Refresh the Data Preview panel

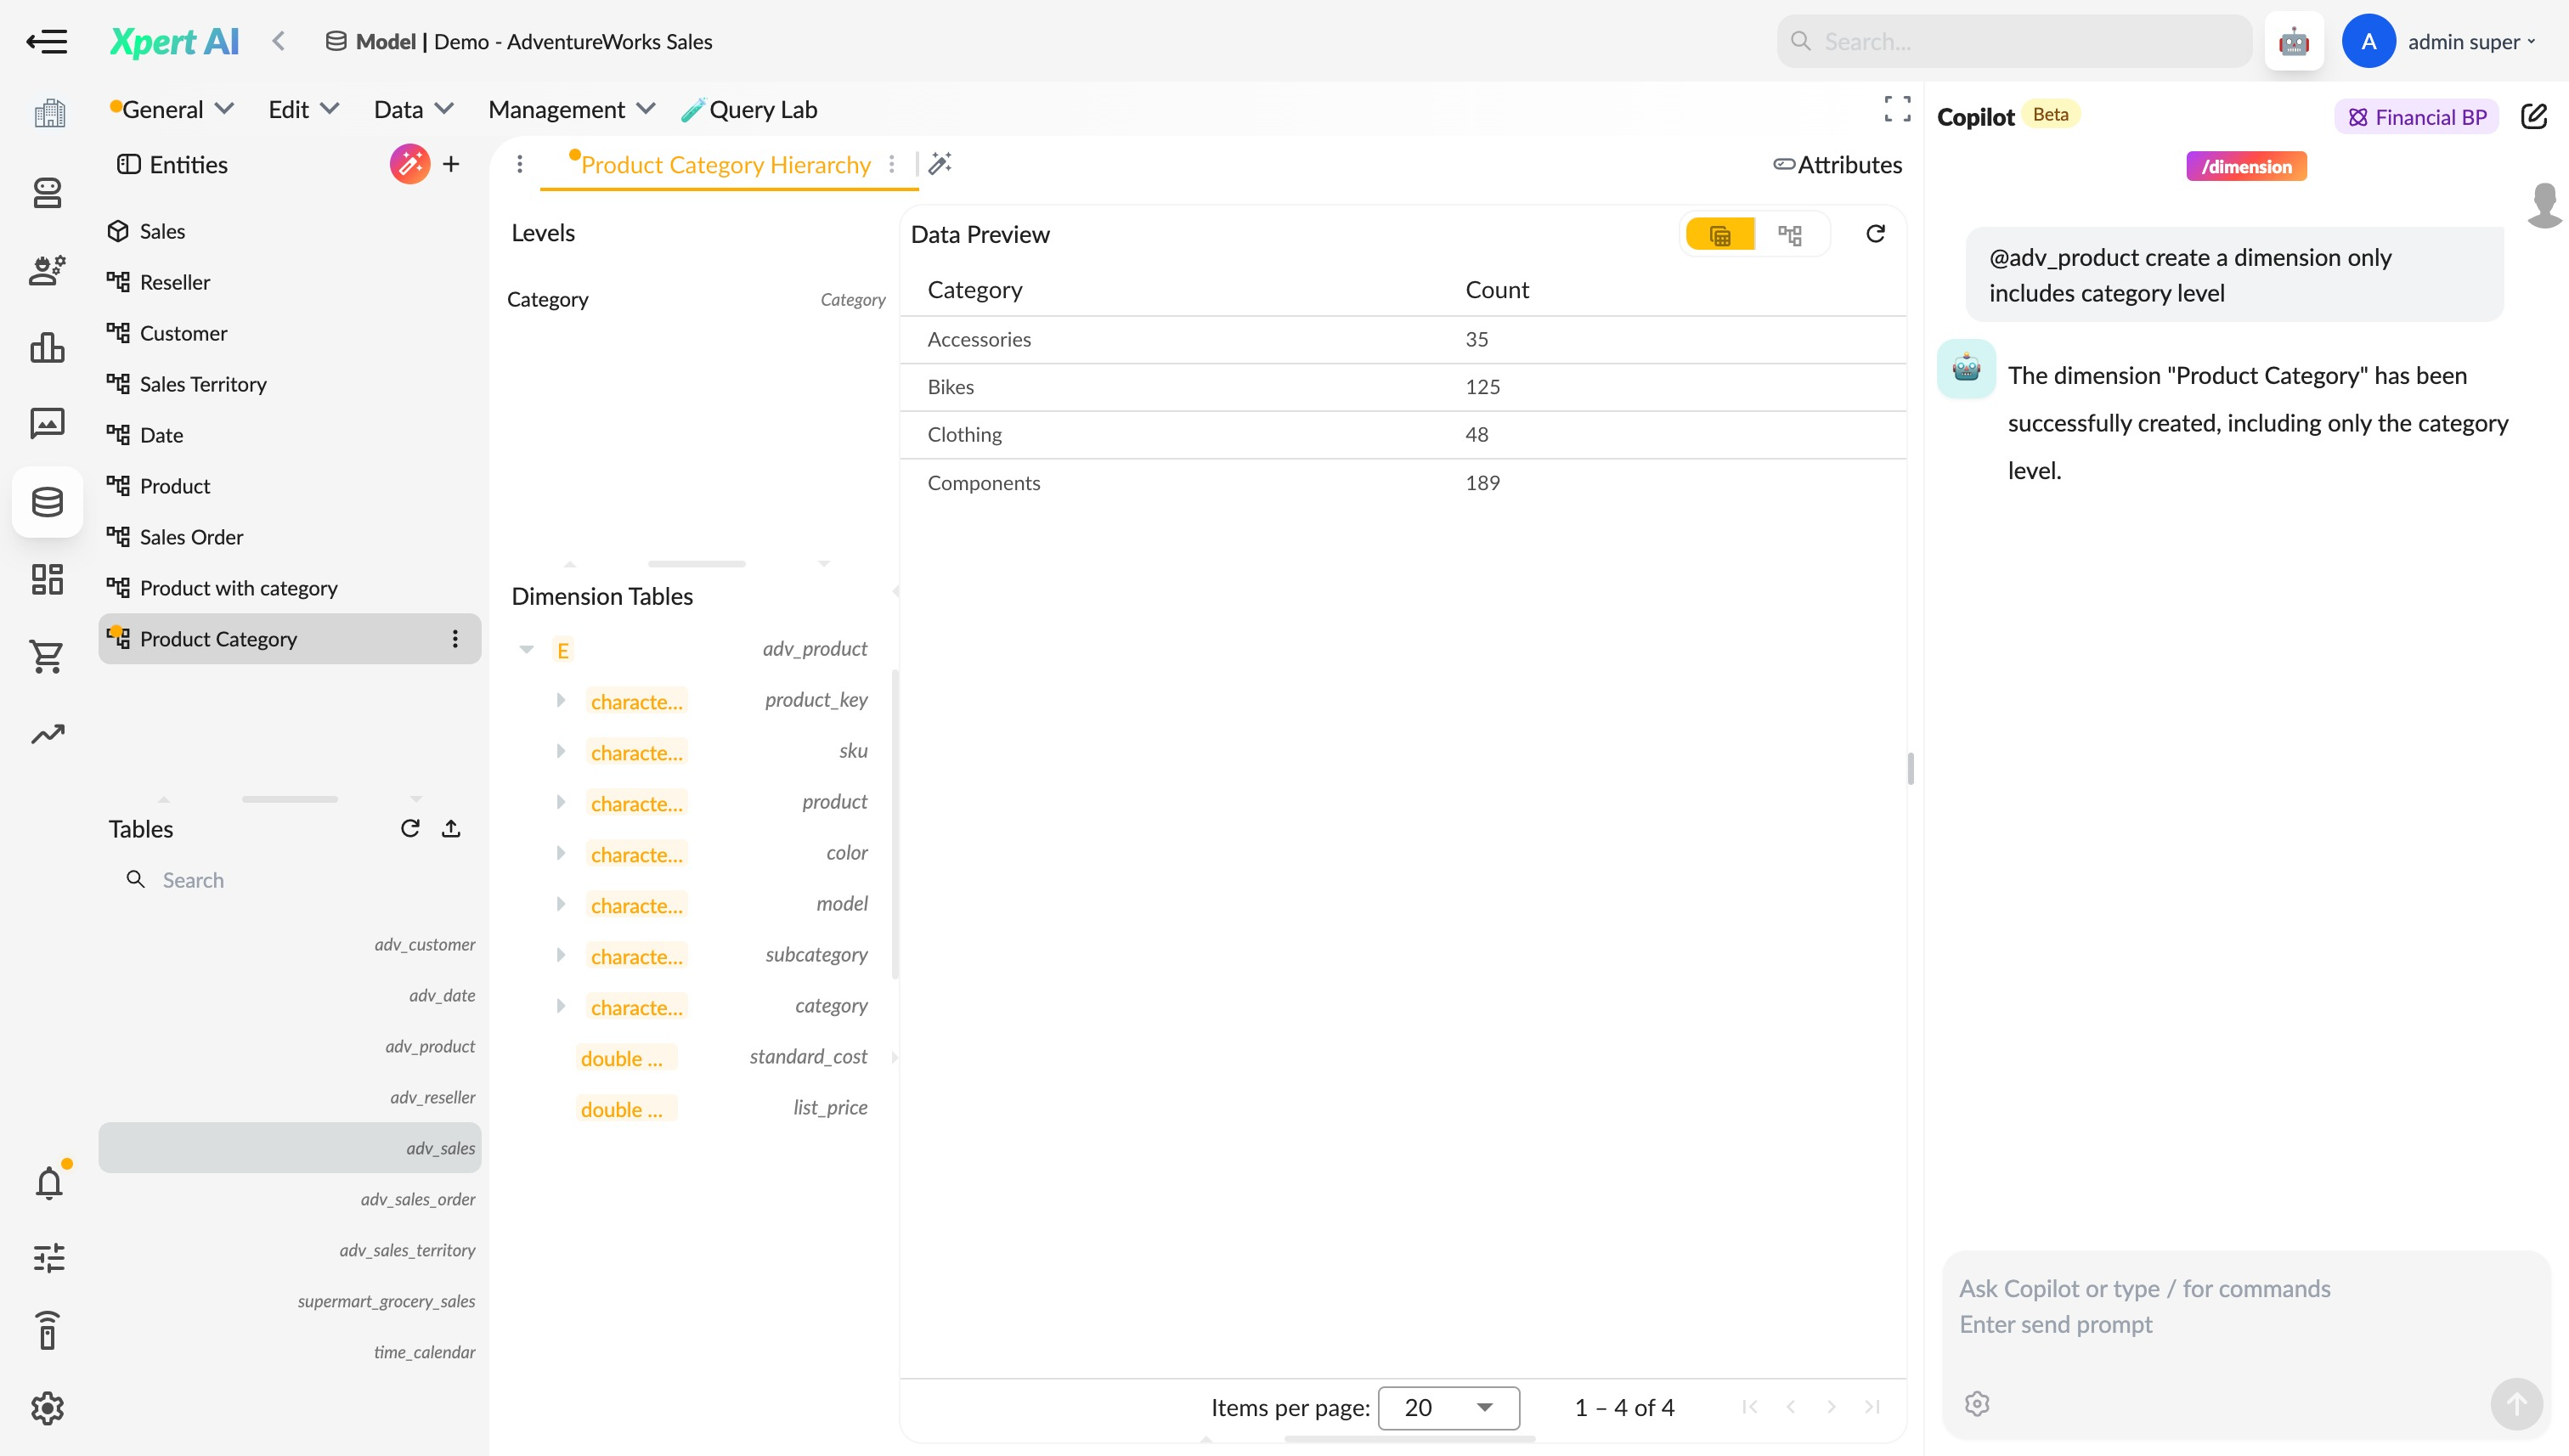point(1875,234)
